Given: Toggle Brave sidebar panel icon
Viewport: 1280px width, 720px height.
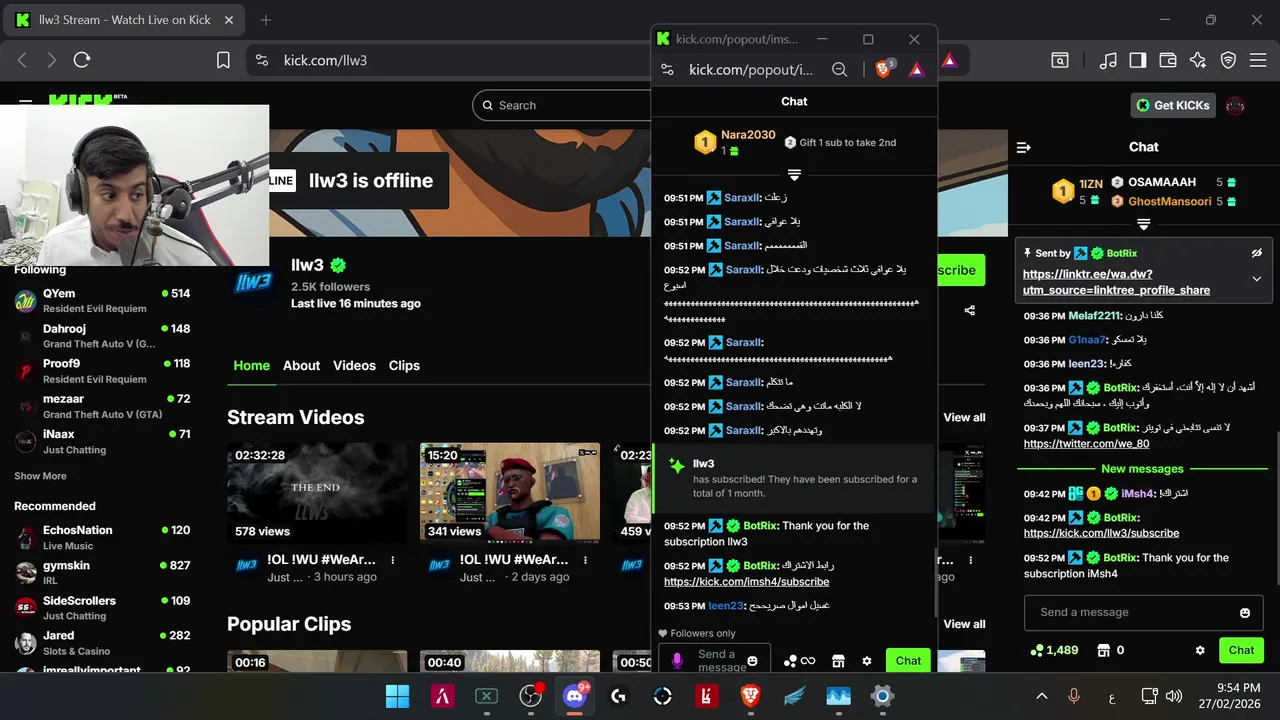Looking at the screenshot, I should pyautogui.click(x=1137, y=60).
